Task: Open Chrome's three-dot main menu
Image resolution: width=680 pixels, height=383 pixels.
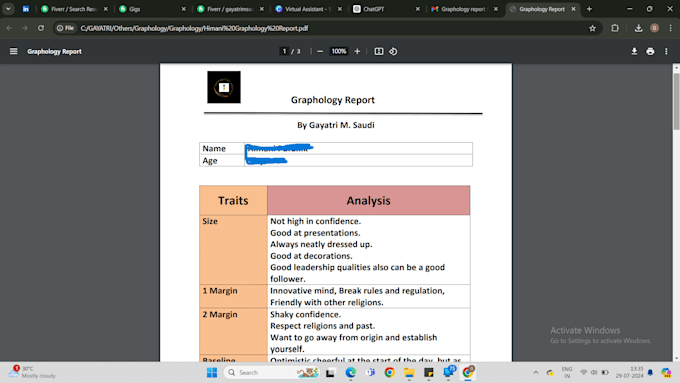Action: [670, 28]
